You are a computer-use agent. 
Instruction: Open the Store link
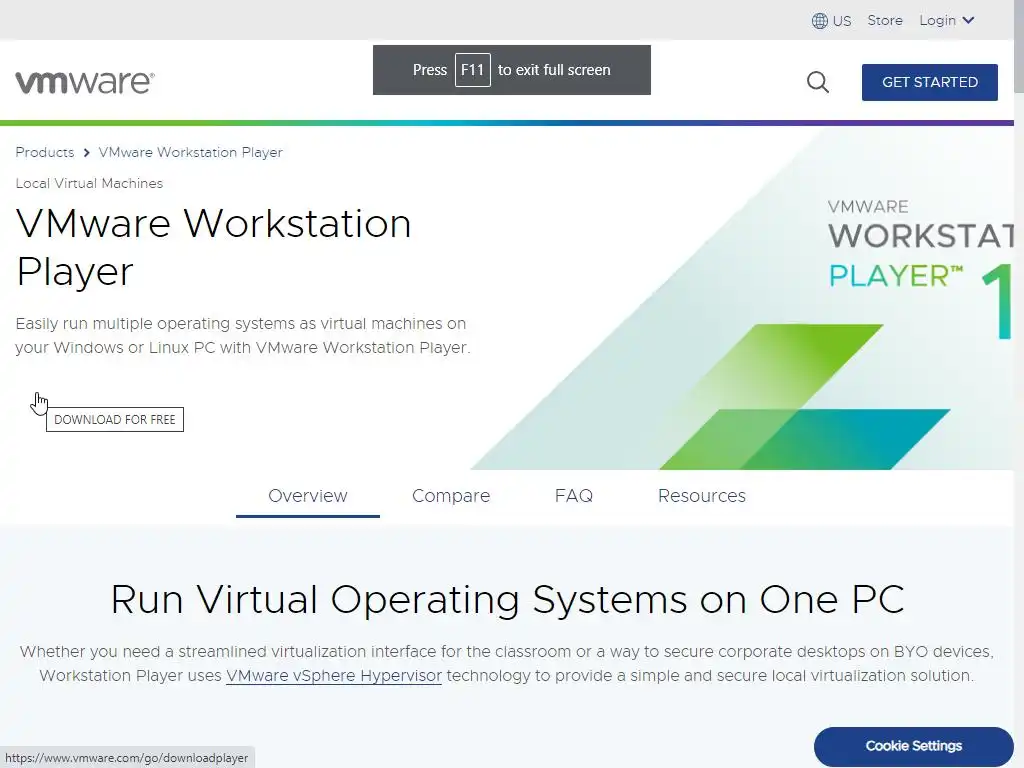(885, 21)
